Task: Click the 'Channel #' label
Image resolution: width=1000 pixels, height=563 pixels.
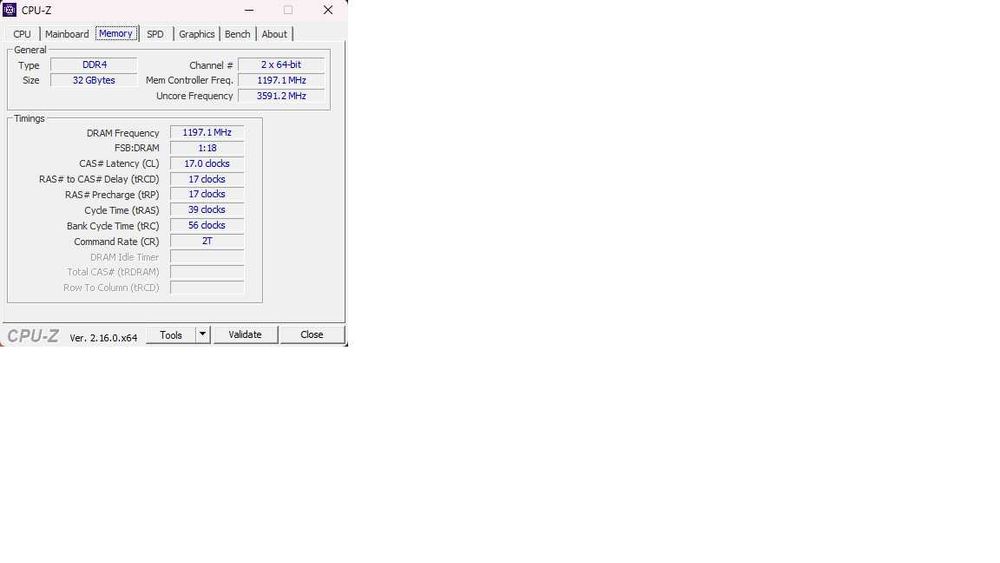Action: pyautogui.click(x=211, y=65)
